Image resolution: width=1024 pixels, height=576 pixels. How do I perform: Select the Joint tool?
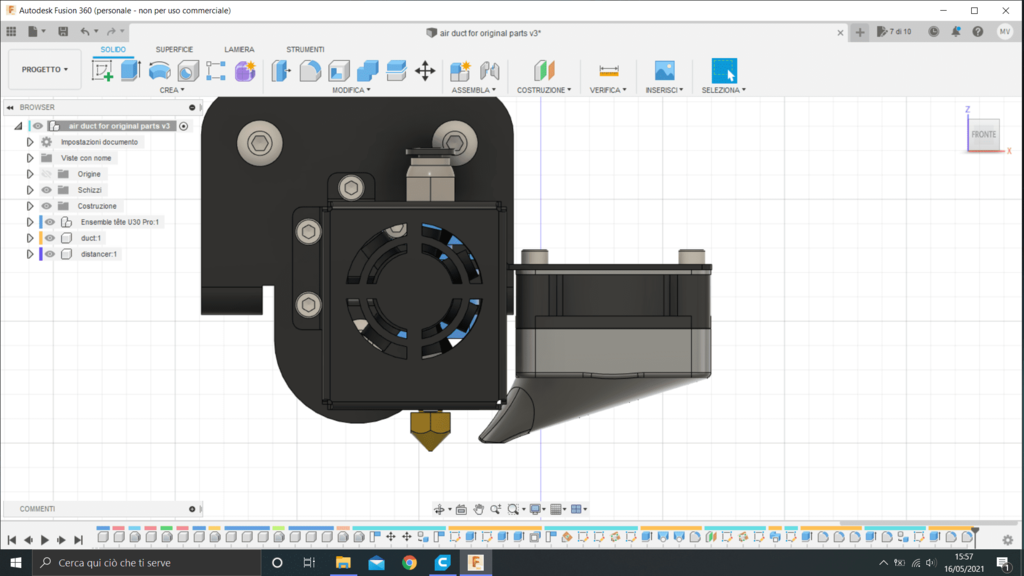489,71
